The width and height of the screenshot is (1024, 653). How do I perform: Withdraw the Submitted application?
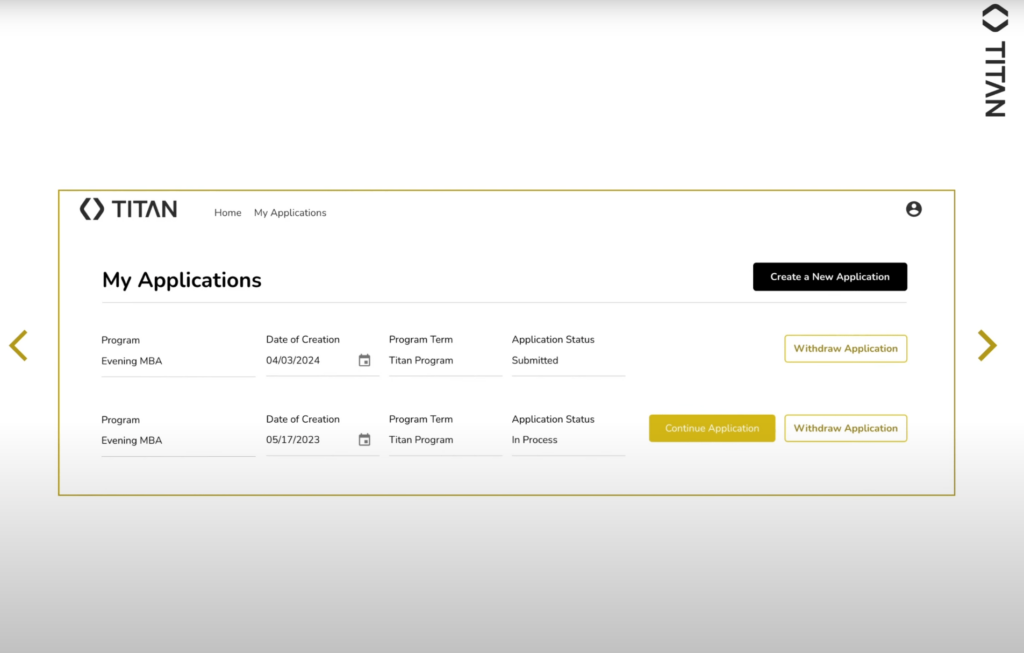[845, 349]
